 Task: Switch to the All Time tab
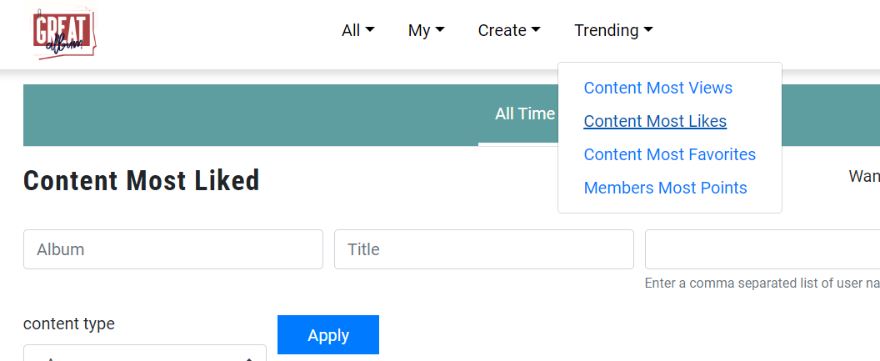(524, 115)
